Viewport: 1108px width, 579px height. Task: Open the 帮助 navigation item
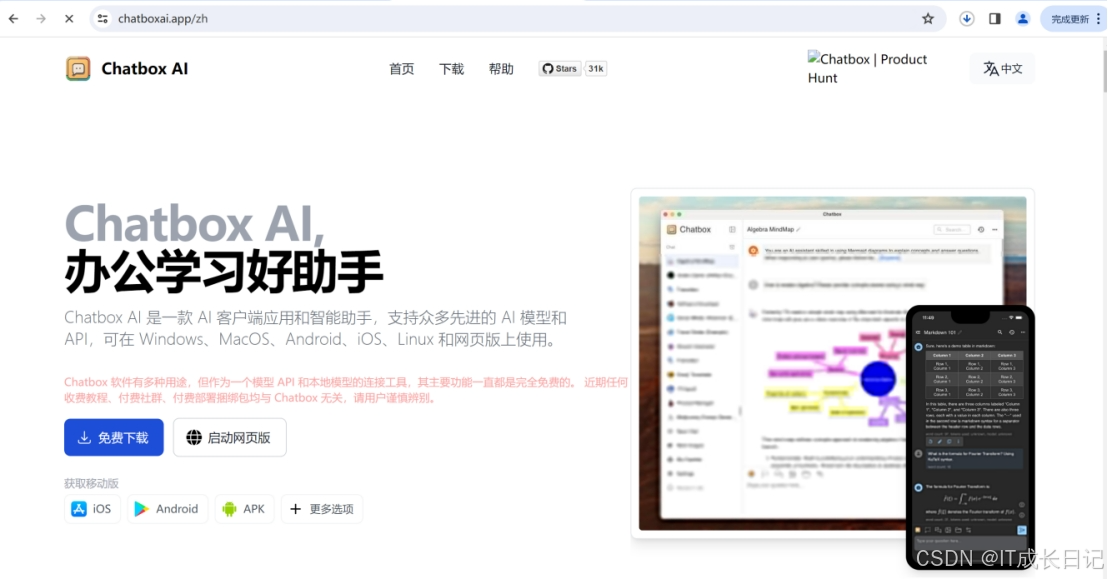(501, 69)
